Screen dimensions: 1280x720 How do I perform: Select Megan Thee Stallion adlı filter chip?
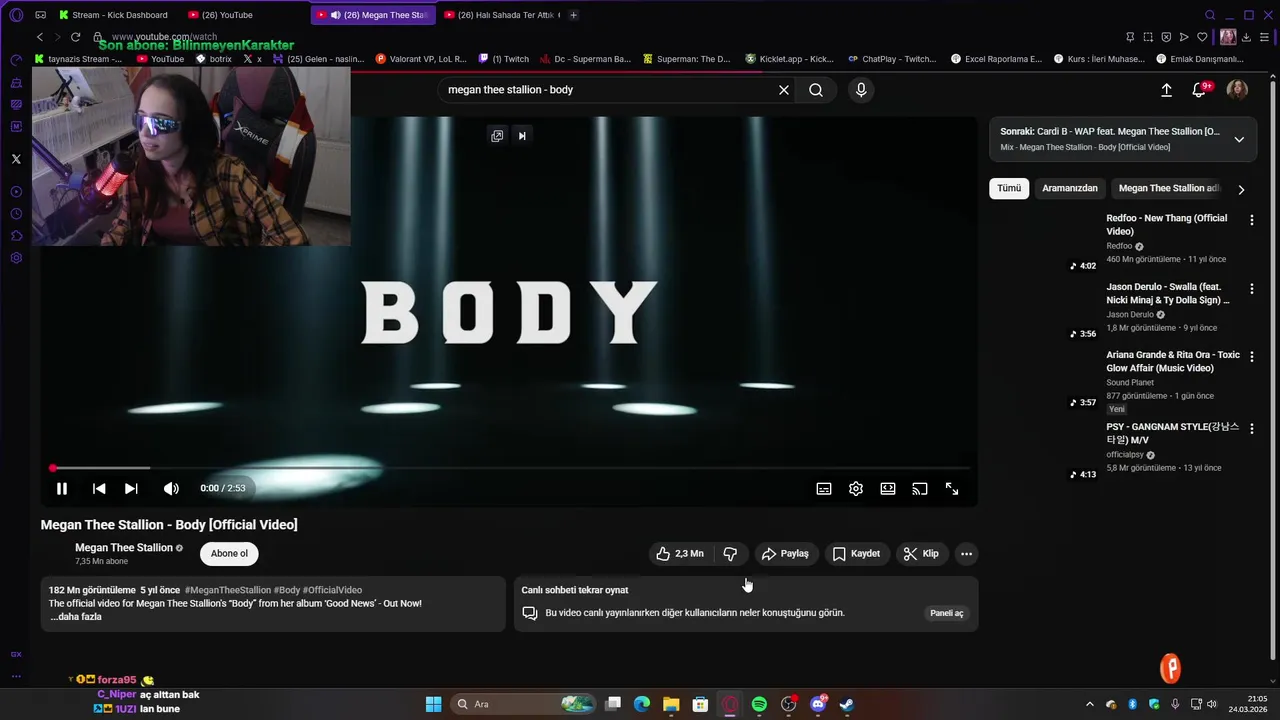click(1169, 188)
